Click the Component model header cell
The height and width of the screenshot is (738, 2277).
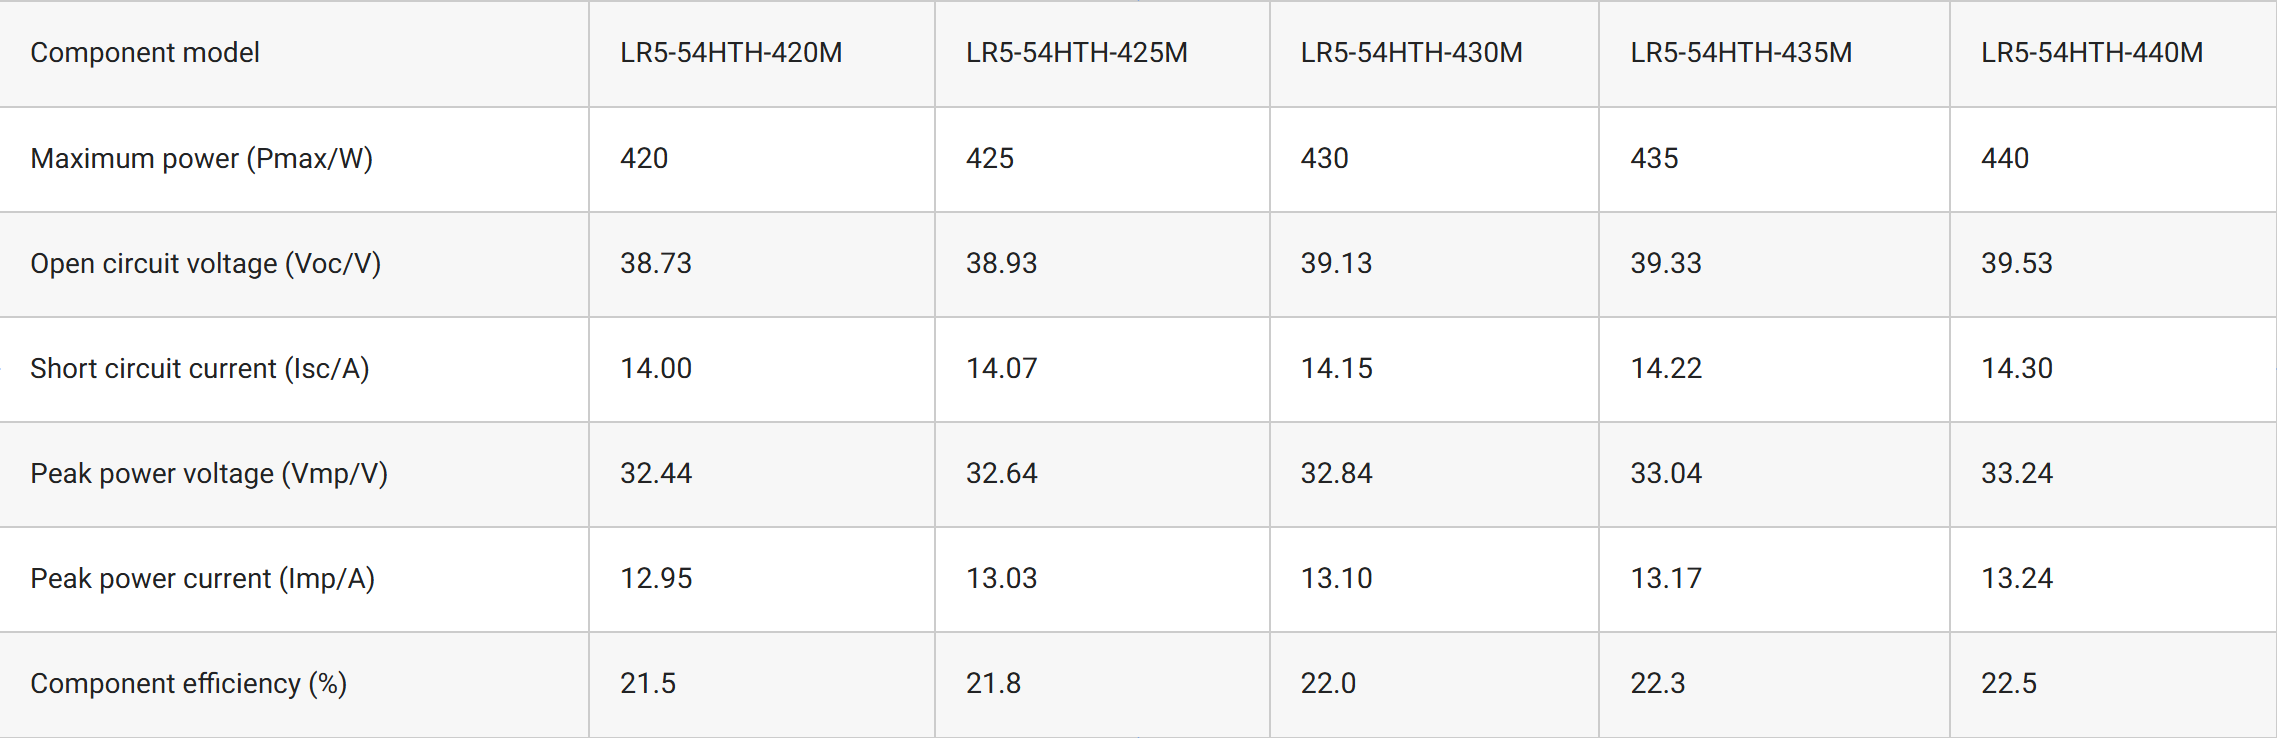point(145,53)
